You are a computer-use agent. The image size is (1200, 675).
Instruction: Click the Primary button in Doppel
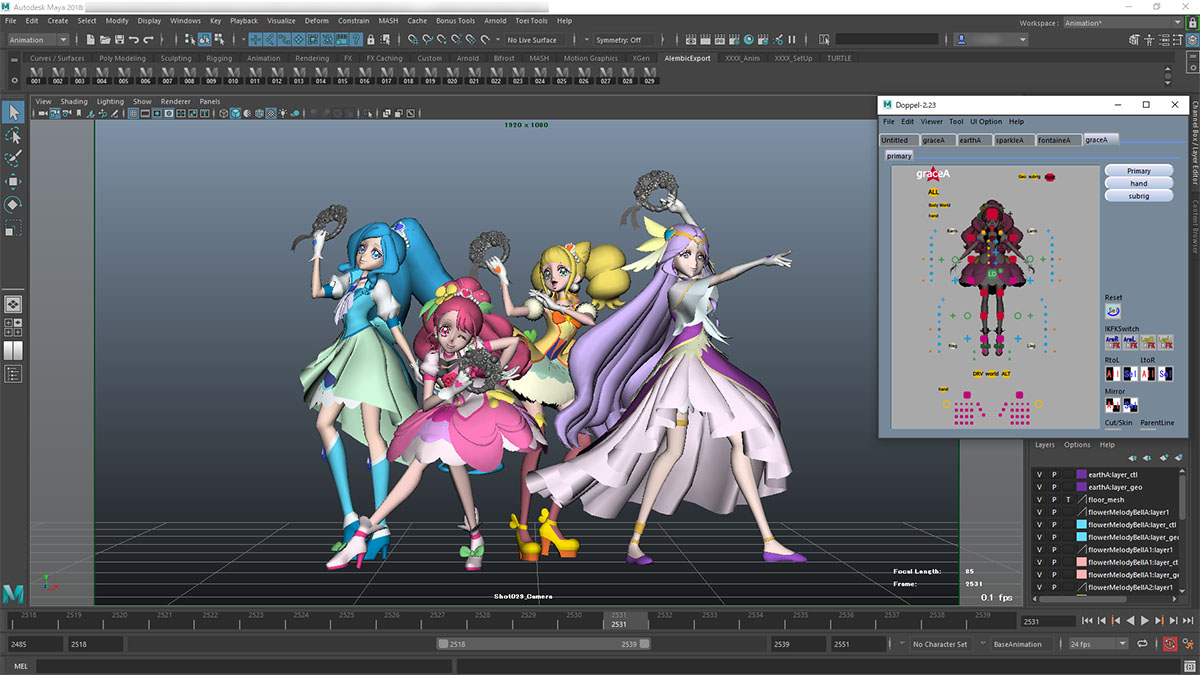(x=1139, y=171)
